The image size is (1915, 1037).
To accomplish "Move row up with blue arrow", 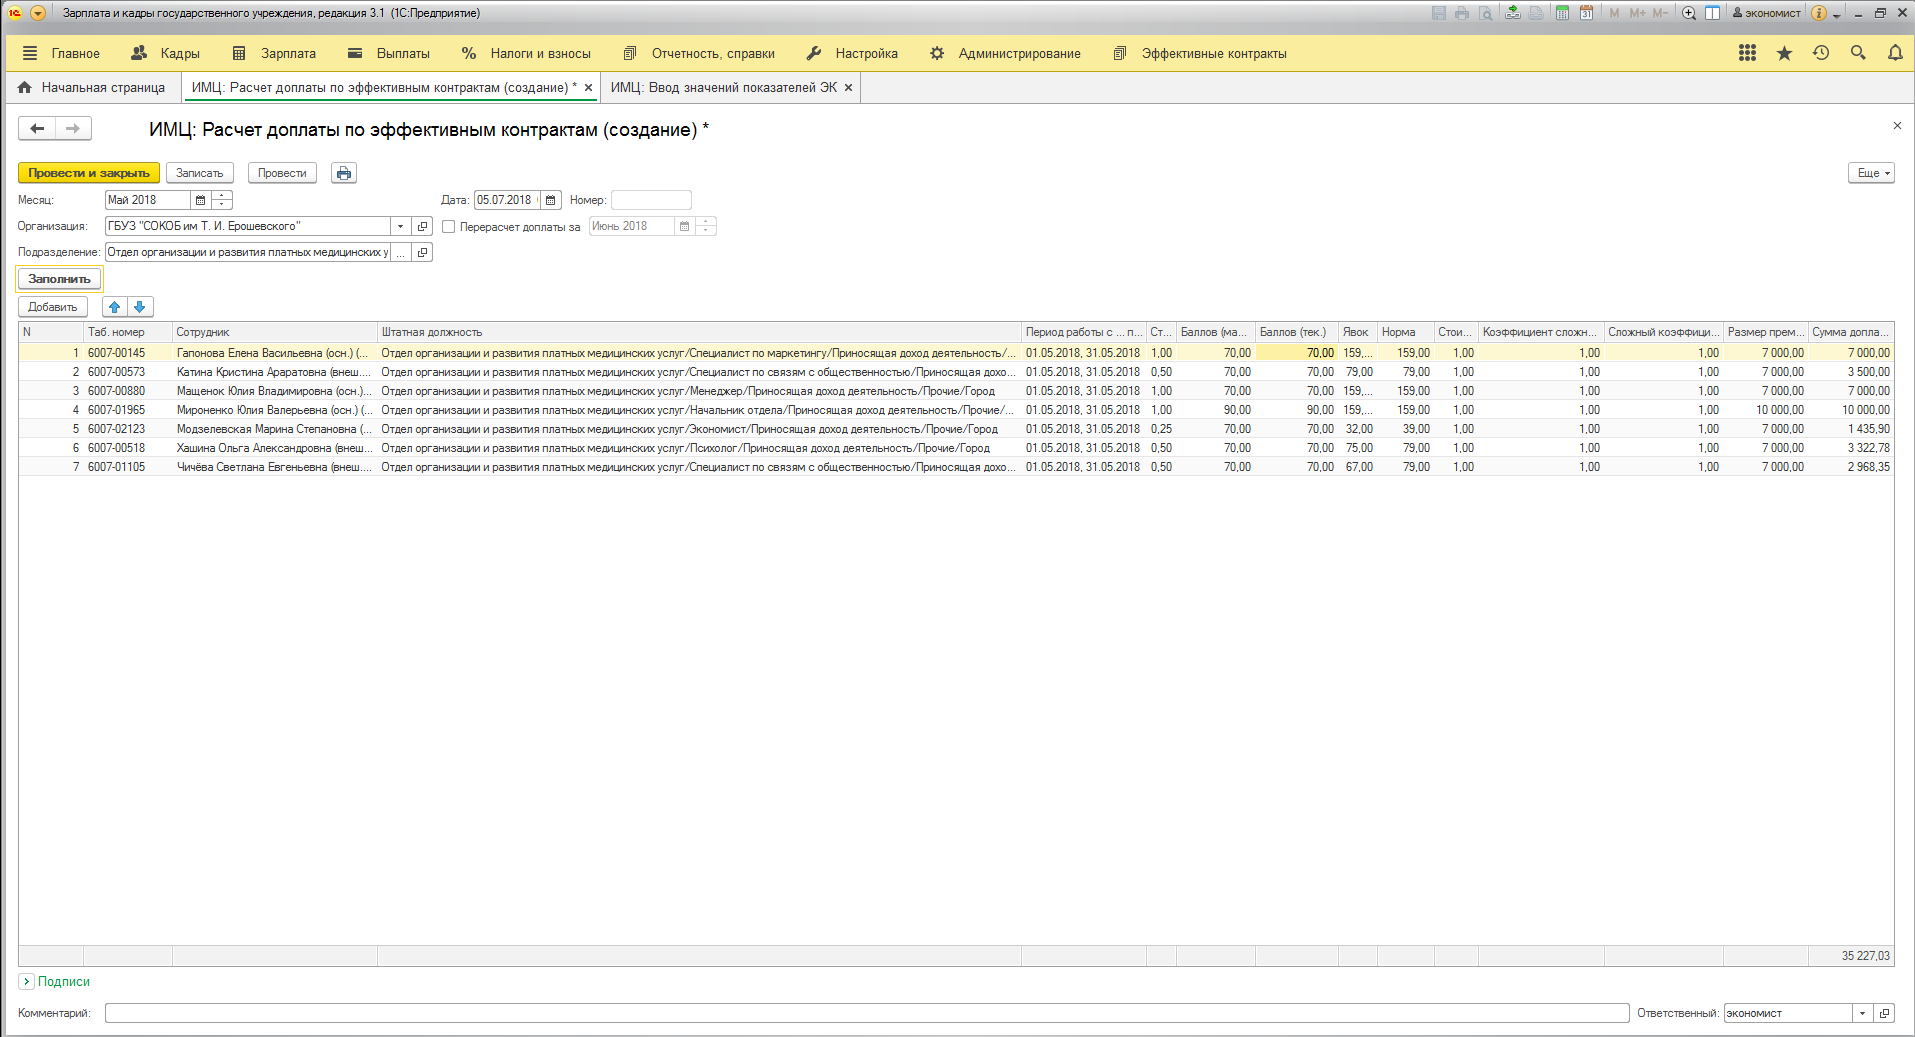I will click(x=114, y=307).
